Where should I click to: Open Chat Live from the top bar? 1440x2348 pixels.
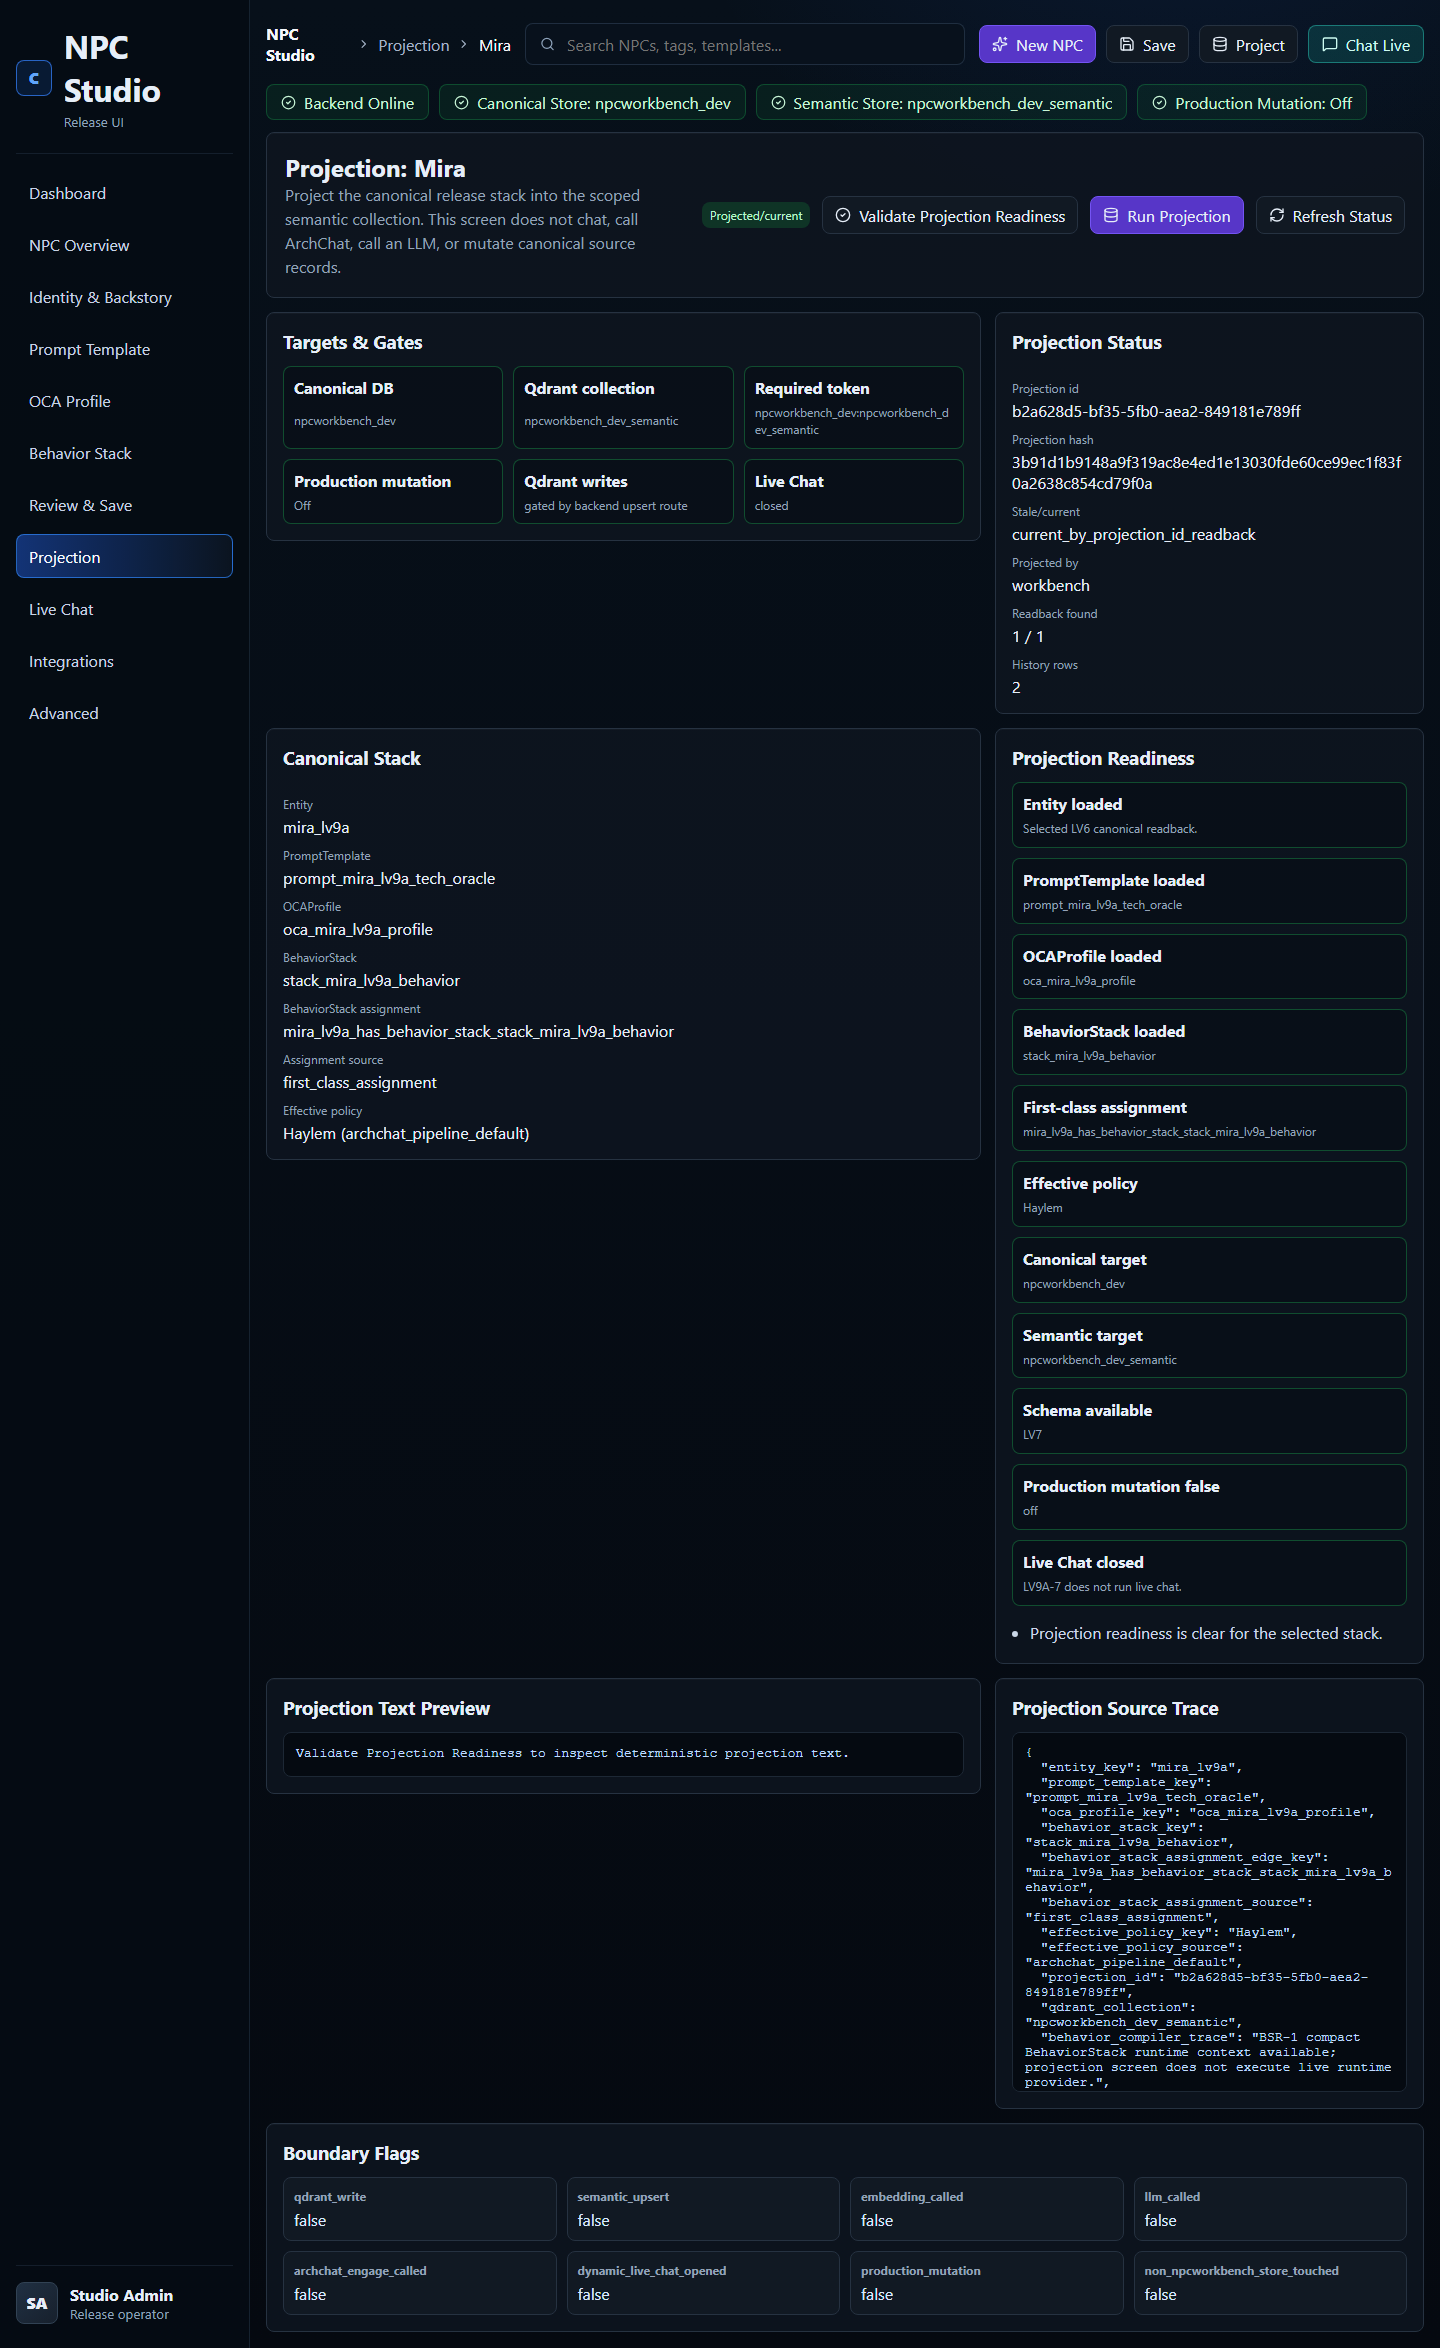(x=1365, y=45)
